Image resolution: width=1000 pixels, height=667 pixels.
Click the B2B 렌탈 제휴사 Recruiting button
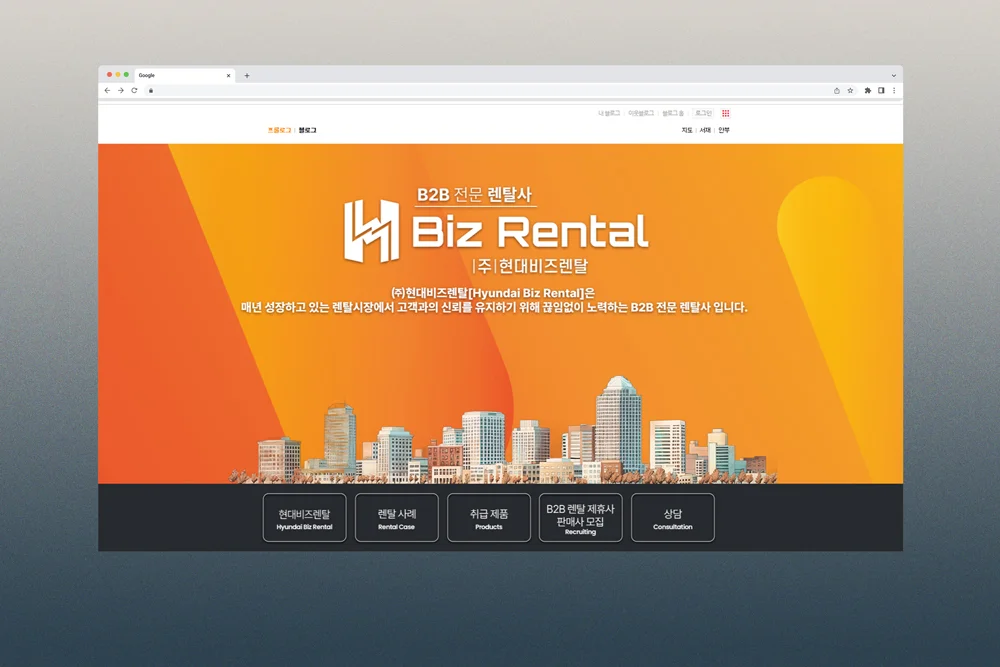[x=580, y=518]
